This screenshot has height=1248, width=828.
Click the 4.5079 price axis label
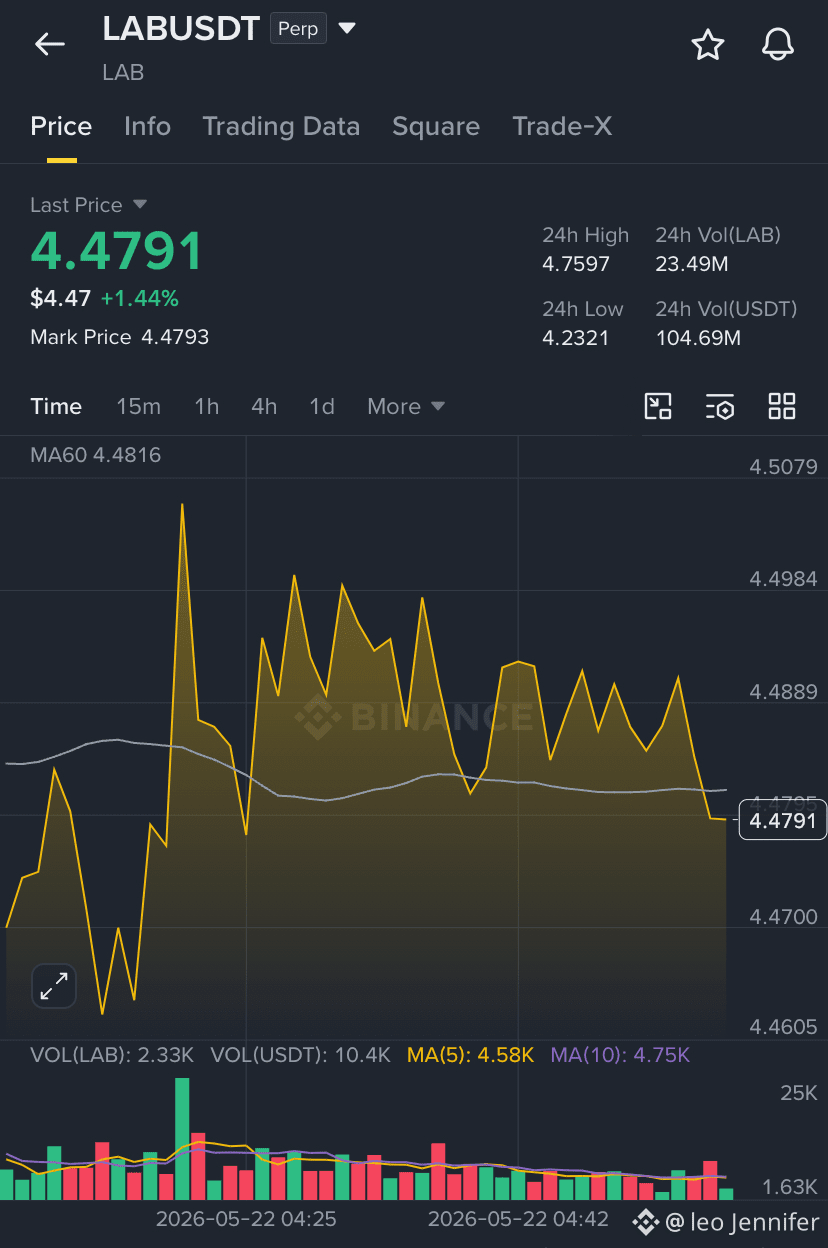[783, 466]
